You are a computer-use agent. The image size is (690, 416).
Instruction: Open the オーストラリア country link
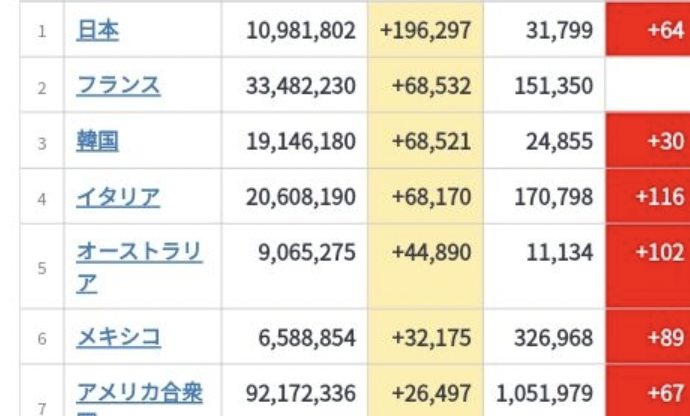[x=139, y=267]
